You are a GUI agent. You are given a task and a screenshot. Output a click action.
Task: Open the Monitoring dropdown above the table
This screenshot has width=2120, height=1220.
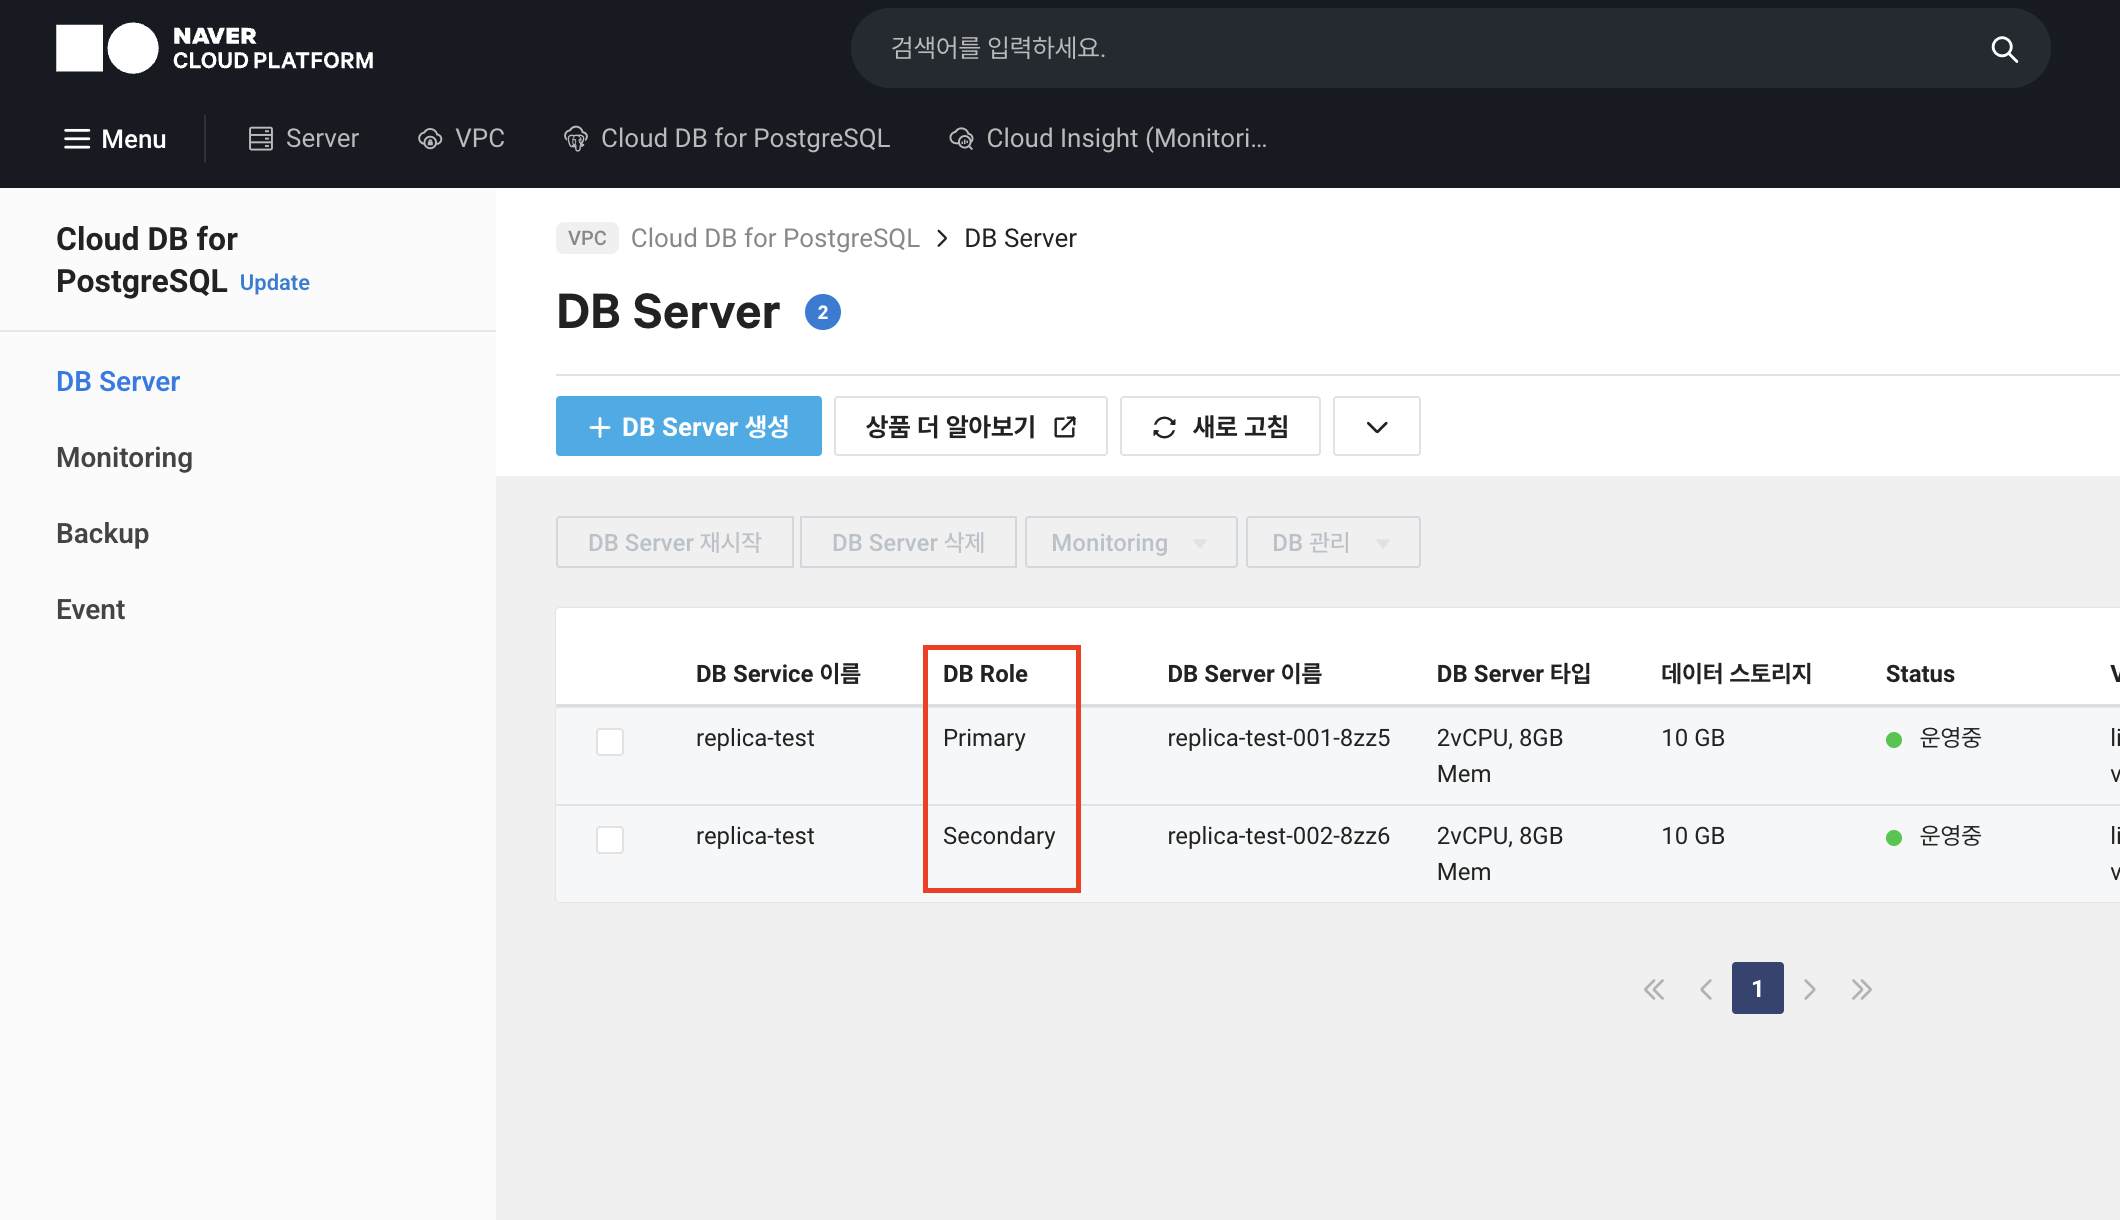point(1131,542)
